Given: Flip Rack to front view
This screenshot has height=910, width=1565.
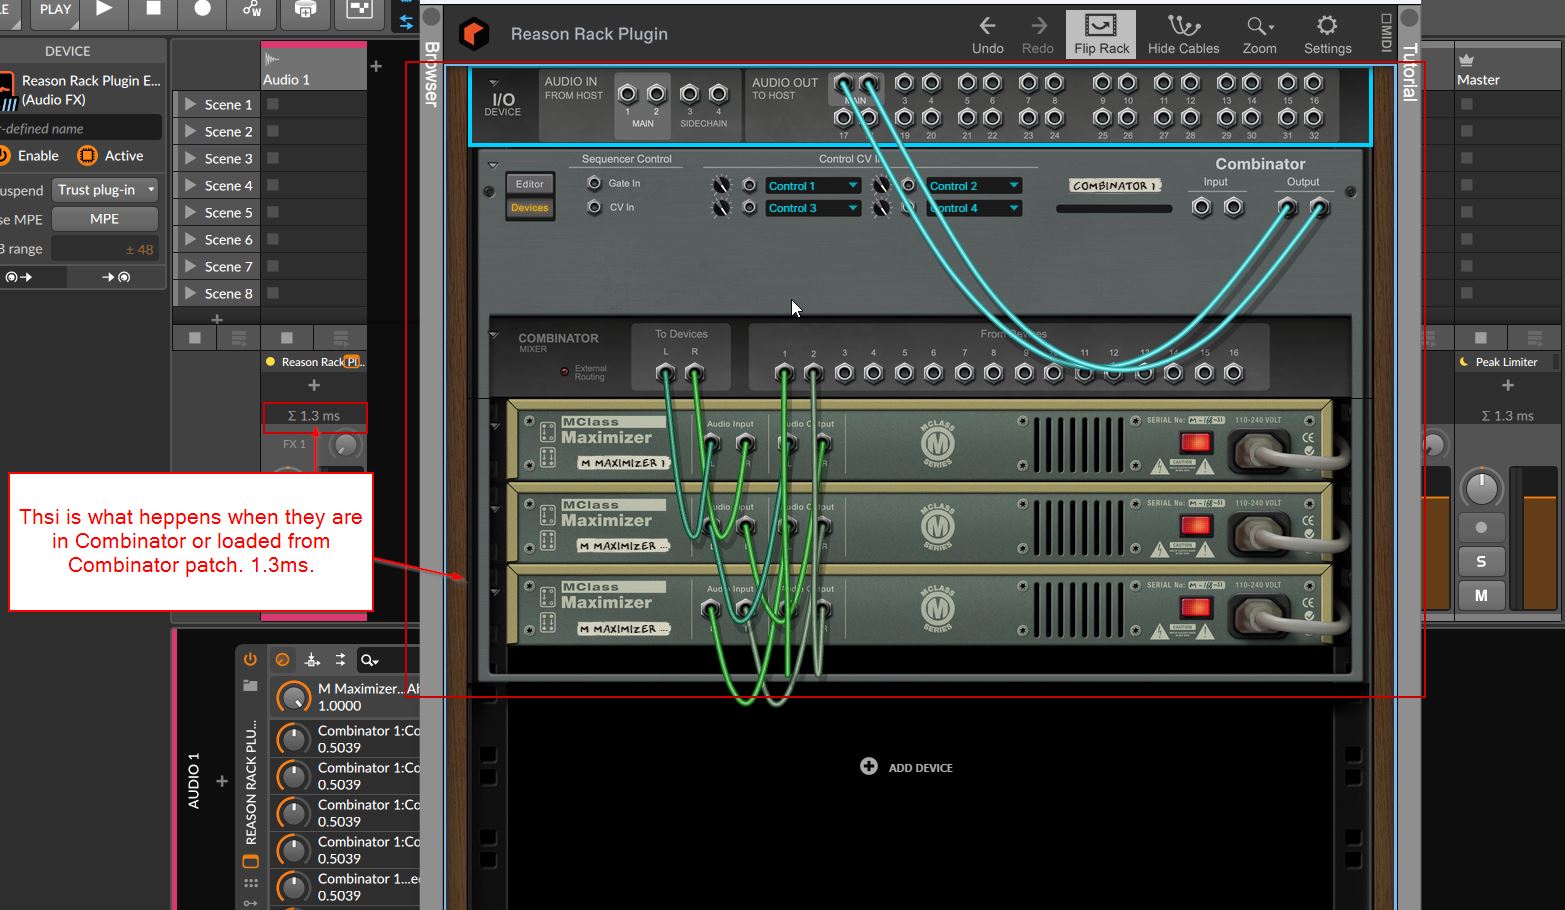Looking at the screenshot, I should (x=1101, y=34).
